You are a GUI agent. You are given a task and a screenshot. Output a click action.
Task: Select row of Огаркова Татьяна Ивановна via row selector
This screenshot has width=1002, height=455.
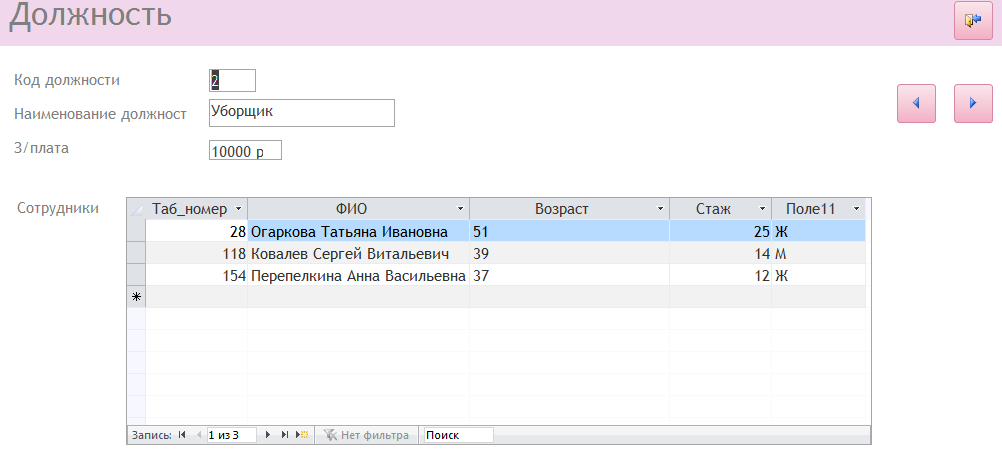coord(136,231)
